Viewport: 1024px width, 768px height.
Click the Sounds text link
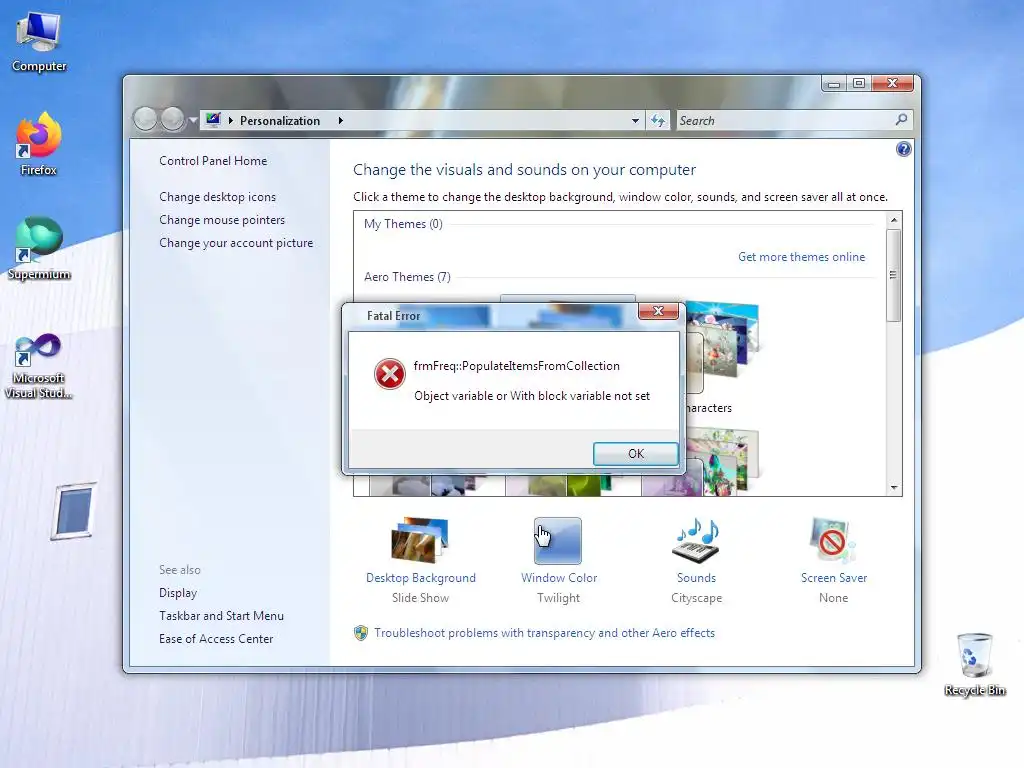coord(696,578)
